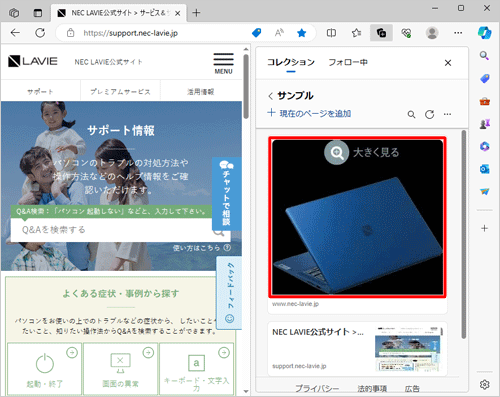Click the 使い方はこちら link
500x397 pixels.
click(x=201, y=248)
